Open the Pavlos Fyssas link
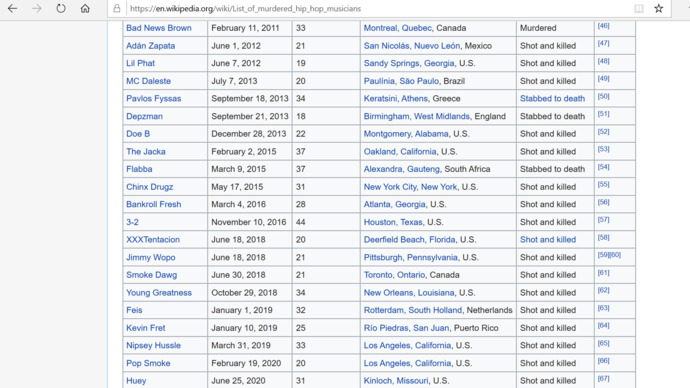 click(154, 99)
